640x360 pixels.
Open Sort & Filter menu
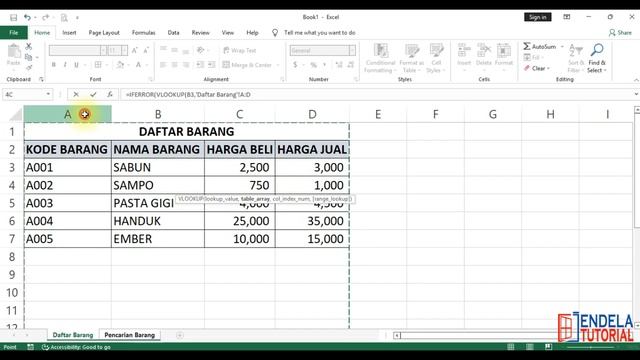click(576, 58)
